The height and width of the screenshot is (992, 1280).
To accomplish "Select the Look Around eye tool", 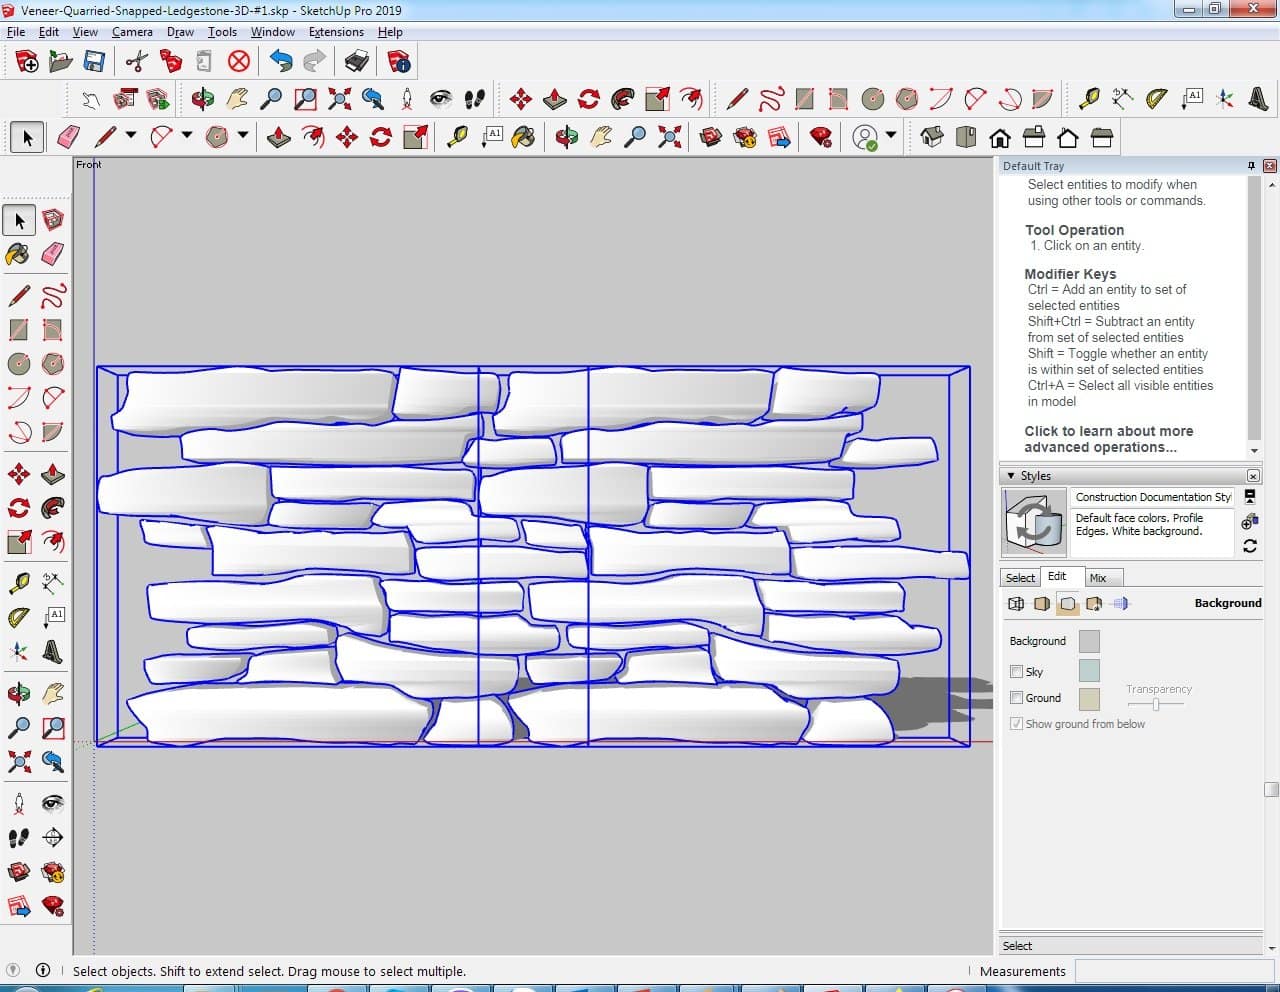I will click(x=440, y=99).
